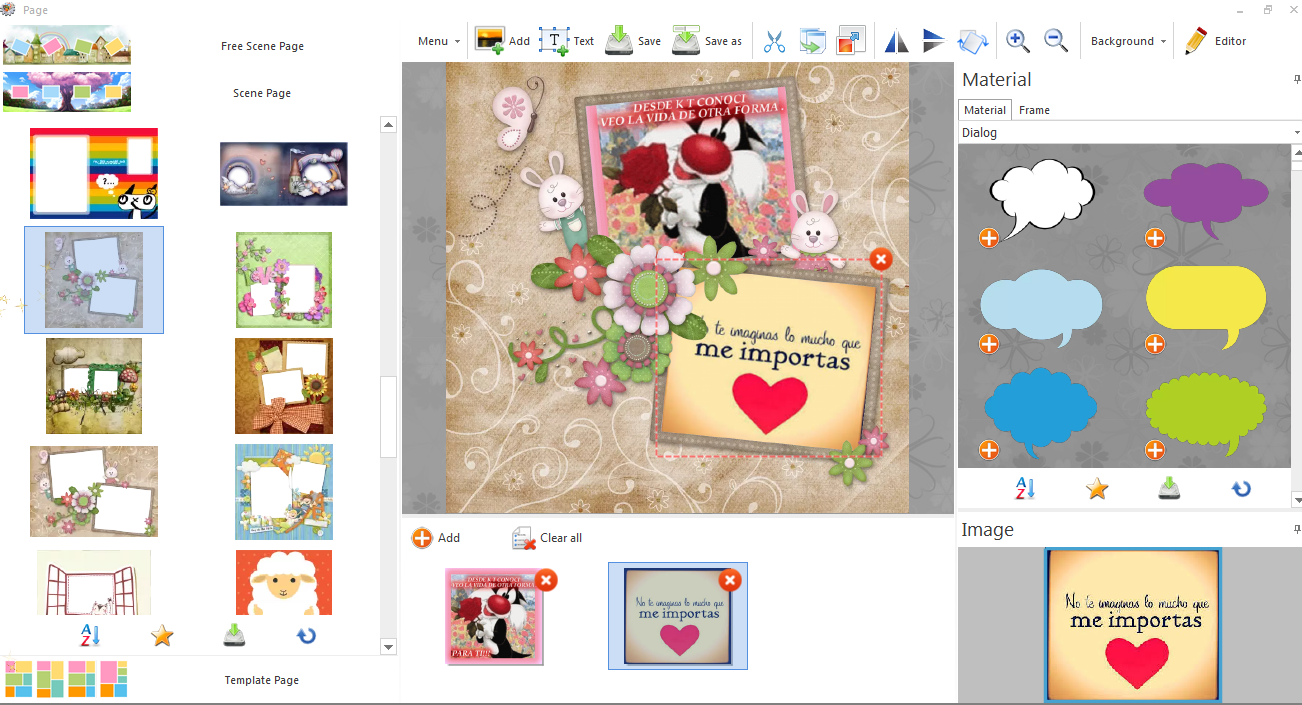Click the Image panel preview picture

tap(1133, 625)
